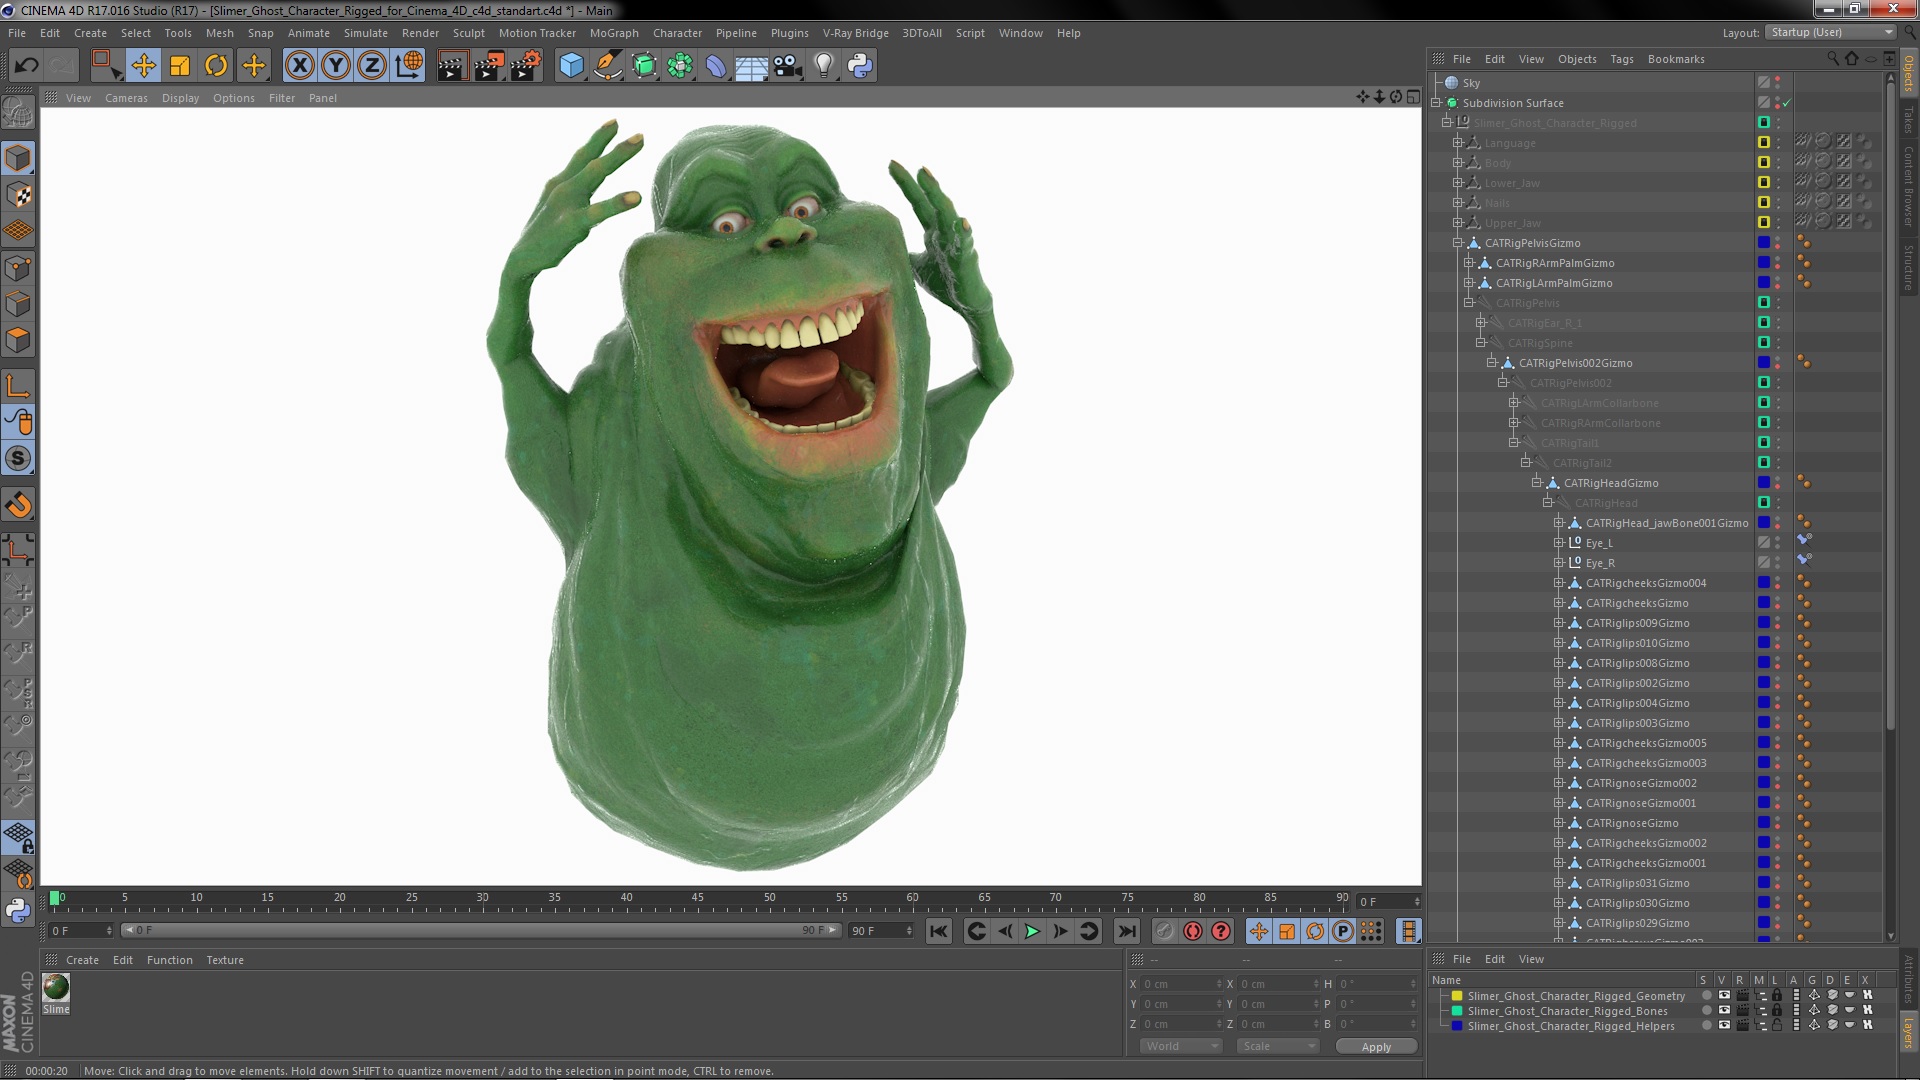Viewport: 1920px width, 1080px height.
Task: Click Go to End of animation
Action: click(x=1127, y=931)
